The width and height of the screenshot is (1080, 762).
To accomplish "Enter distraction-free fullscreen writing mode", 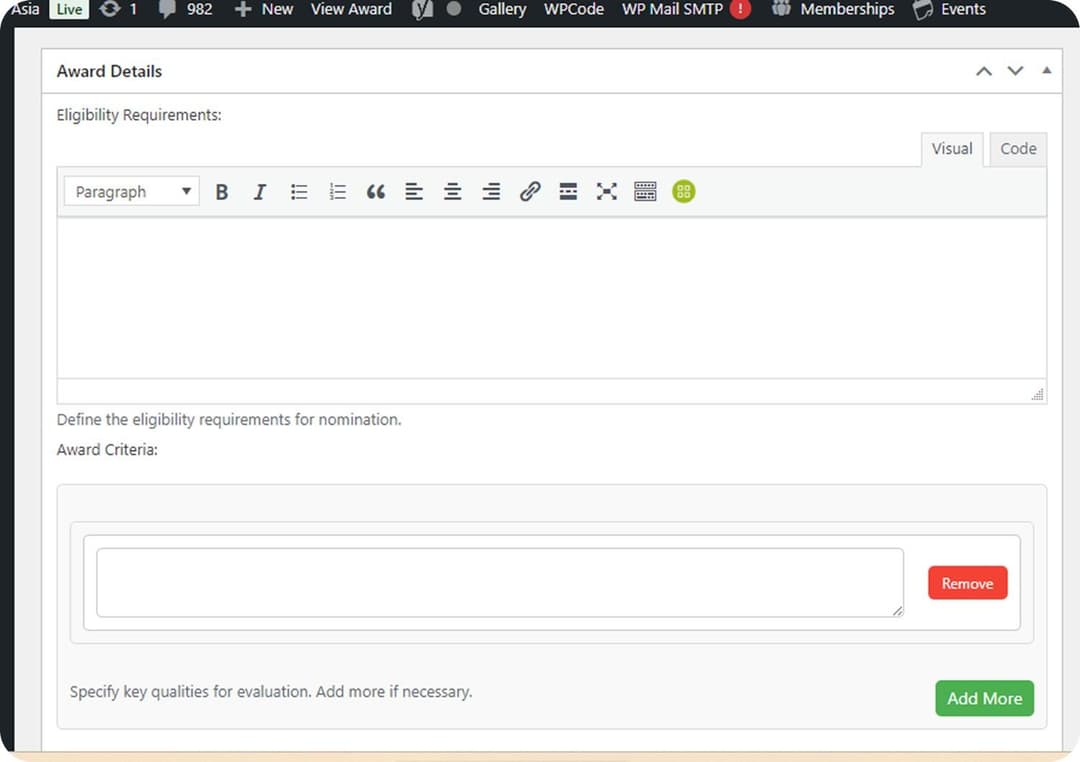I will point(606,191).
